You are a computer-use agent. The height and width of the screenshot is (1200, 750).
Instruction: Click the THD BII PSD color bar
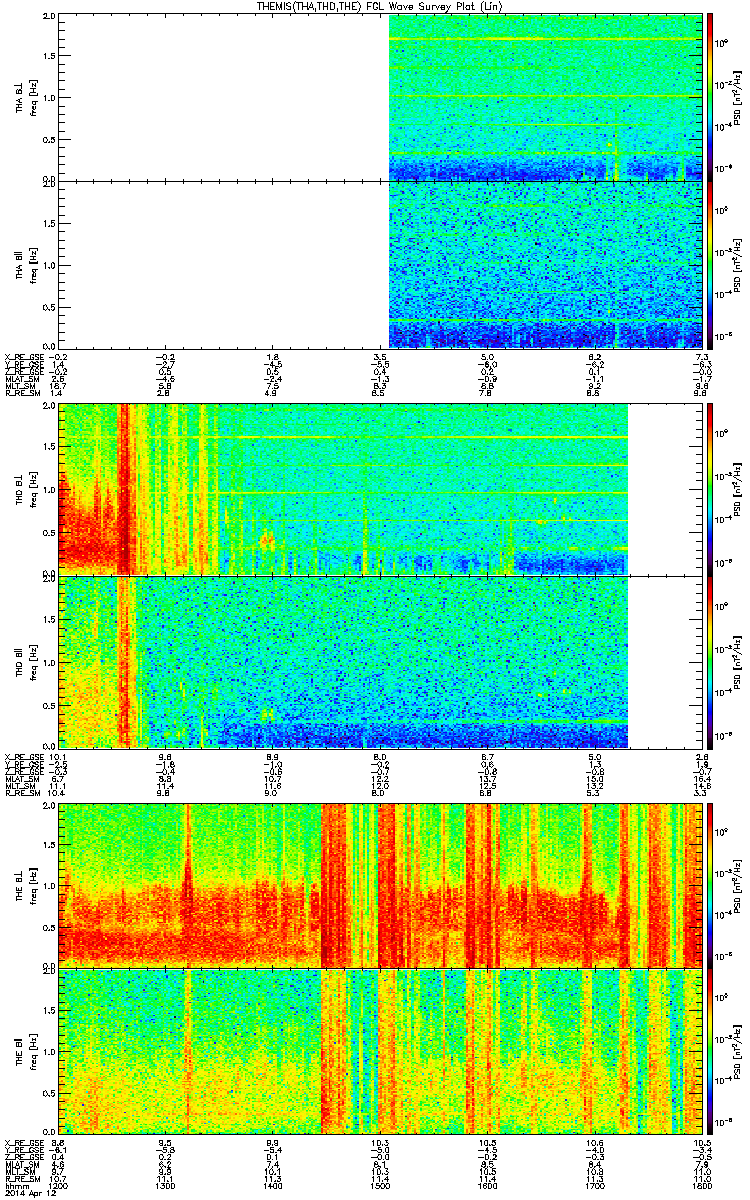tap(710, 661)
